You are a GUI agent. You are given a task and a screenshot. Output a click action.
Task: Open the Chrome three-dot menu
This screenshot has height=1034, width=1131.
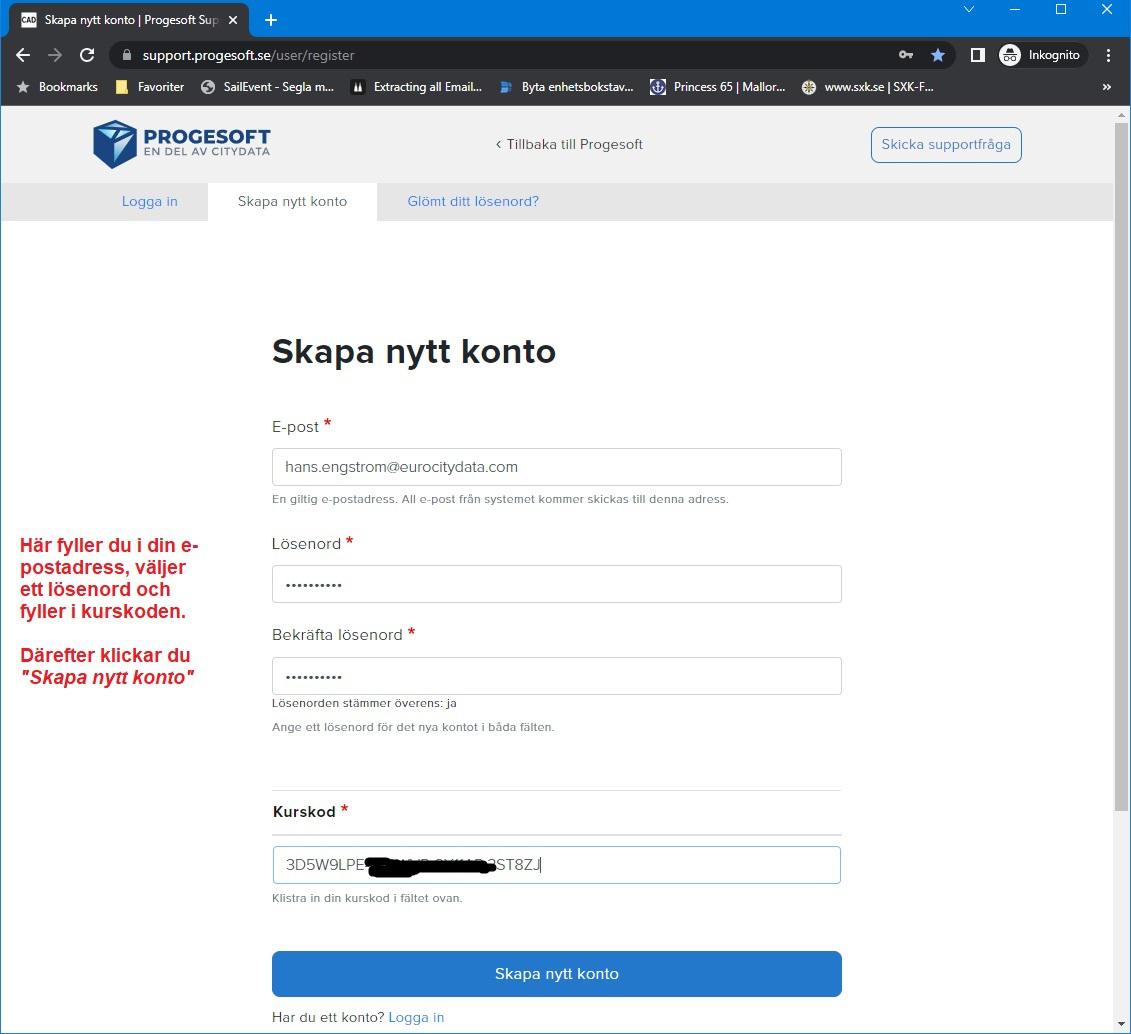[1108, 55]
